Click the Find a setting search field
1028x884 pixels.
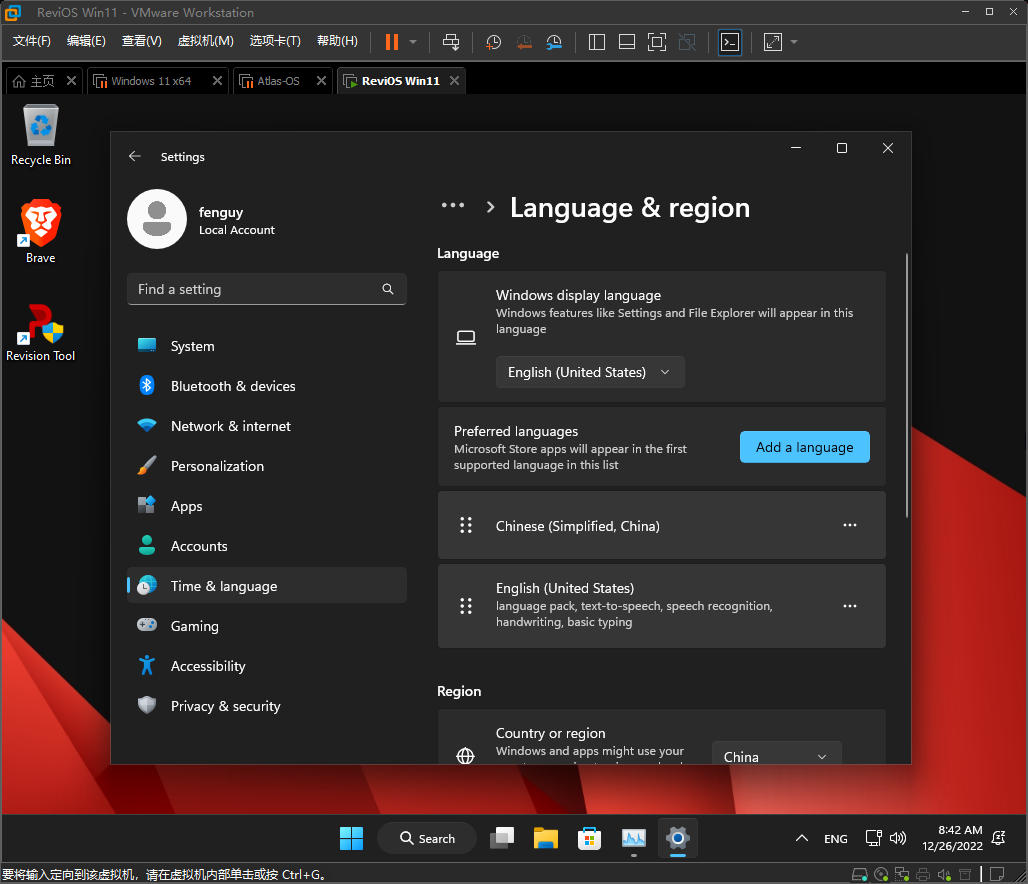tap(256, 289)
